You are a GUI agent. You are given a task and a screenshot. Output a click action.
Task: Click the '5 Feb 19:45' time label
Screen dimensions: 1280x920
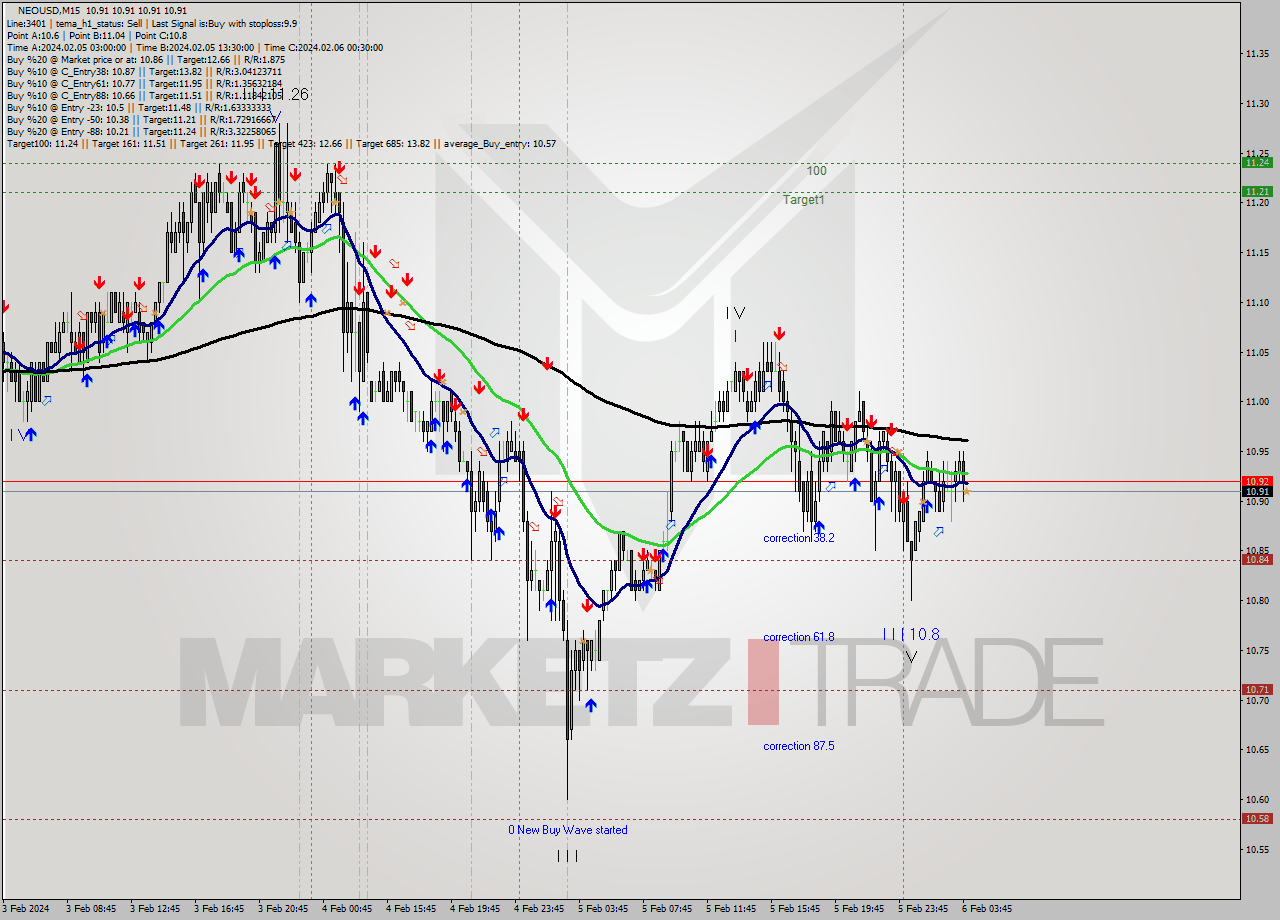857,909
